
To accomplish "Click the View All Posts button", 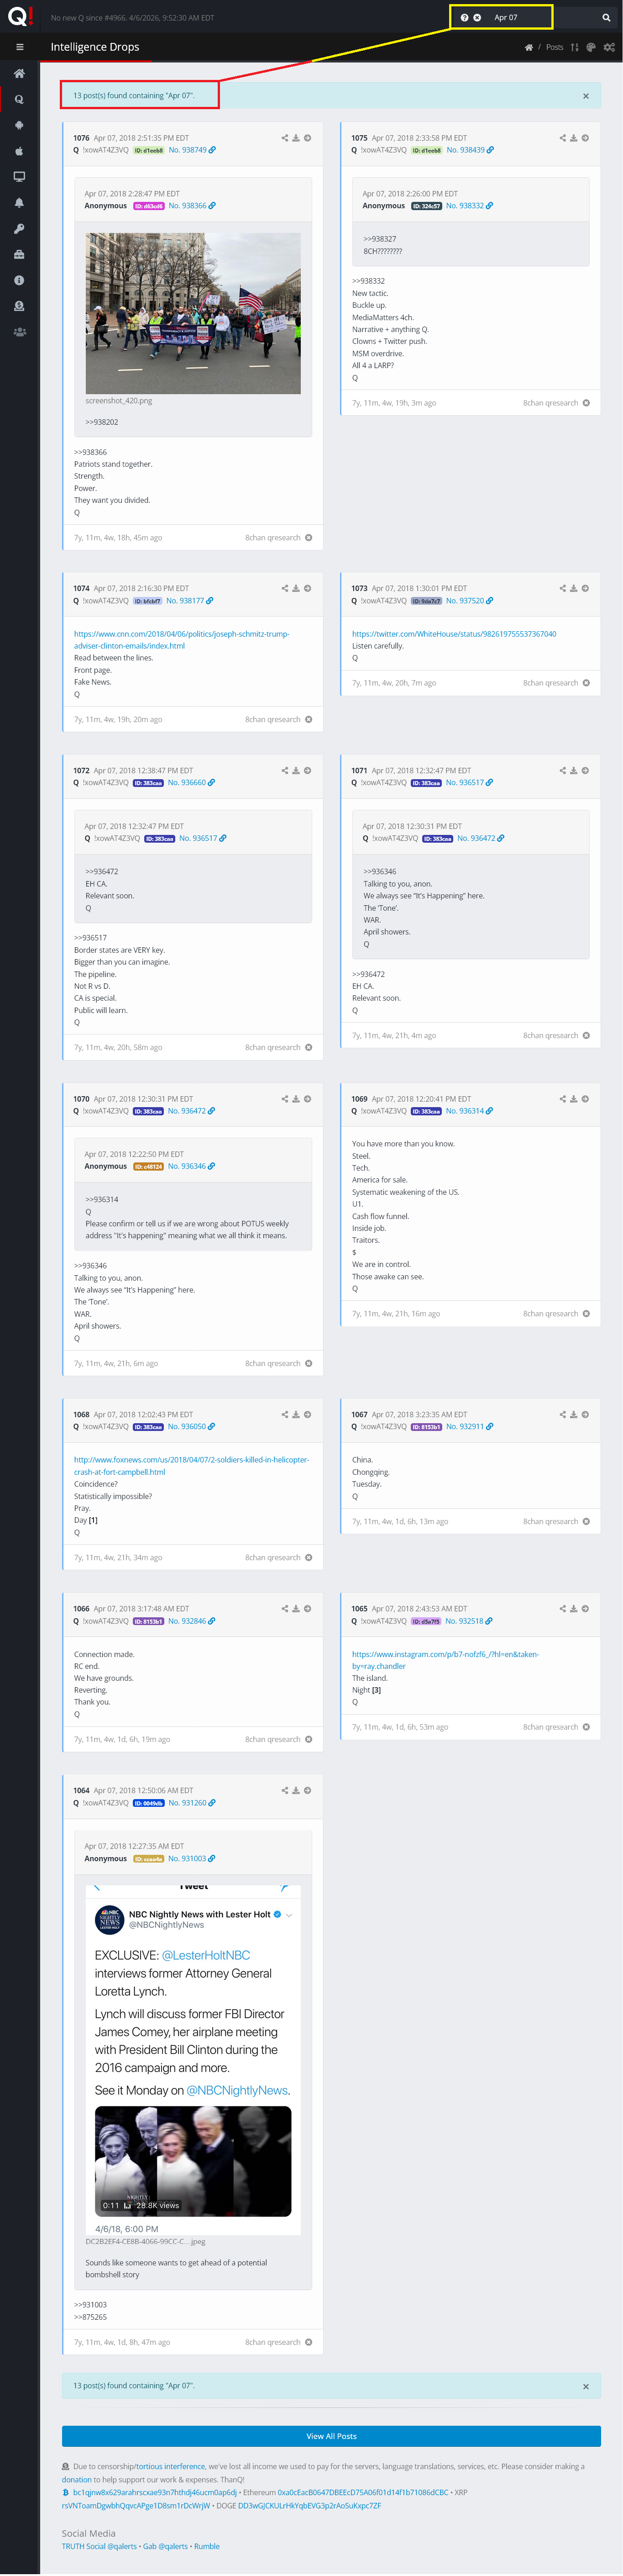I will coord(331,2435).
